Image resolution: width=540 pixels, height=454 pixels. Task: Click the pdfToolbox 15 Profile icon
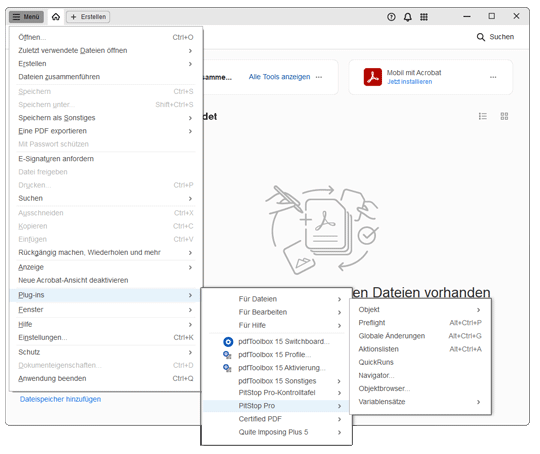tap(227, 355)
